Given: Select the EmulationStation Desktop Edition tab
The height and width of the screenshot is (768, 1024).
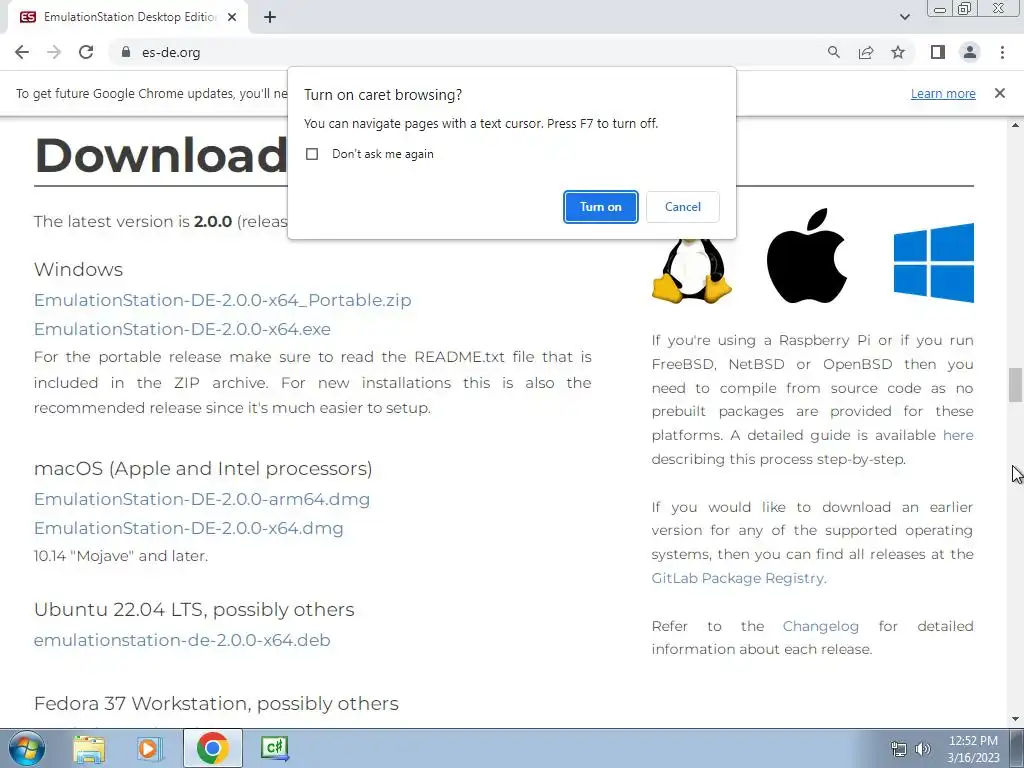Looking at the screenshot, I should coord(128,17).
